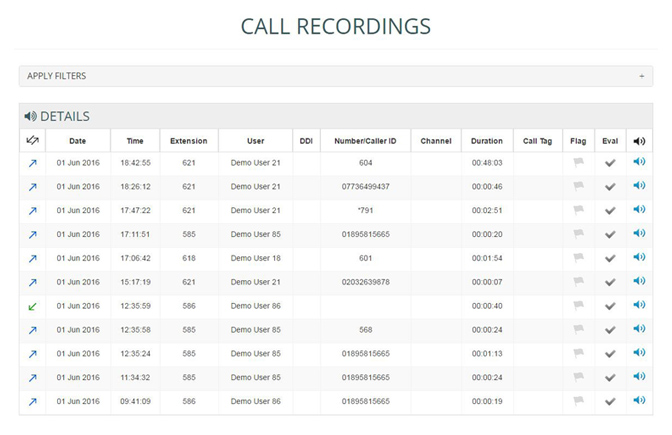The image size is (672, 435).
Task: Select Demo User 86 at 12:35:59
Action: (255, 306)
